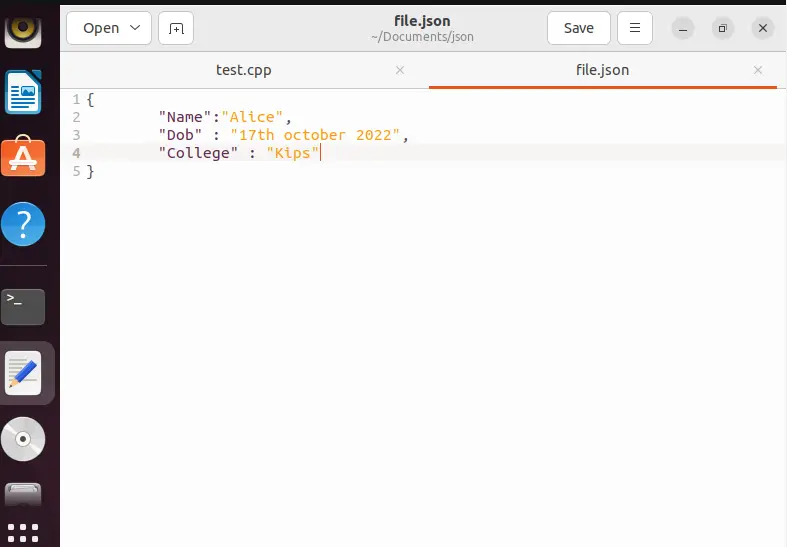
Task: Open the Help icon in the dock
Action: [23, 224]
